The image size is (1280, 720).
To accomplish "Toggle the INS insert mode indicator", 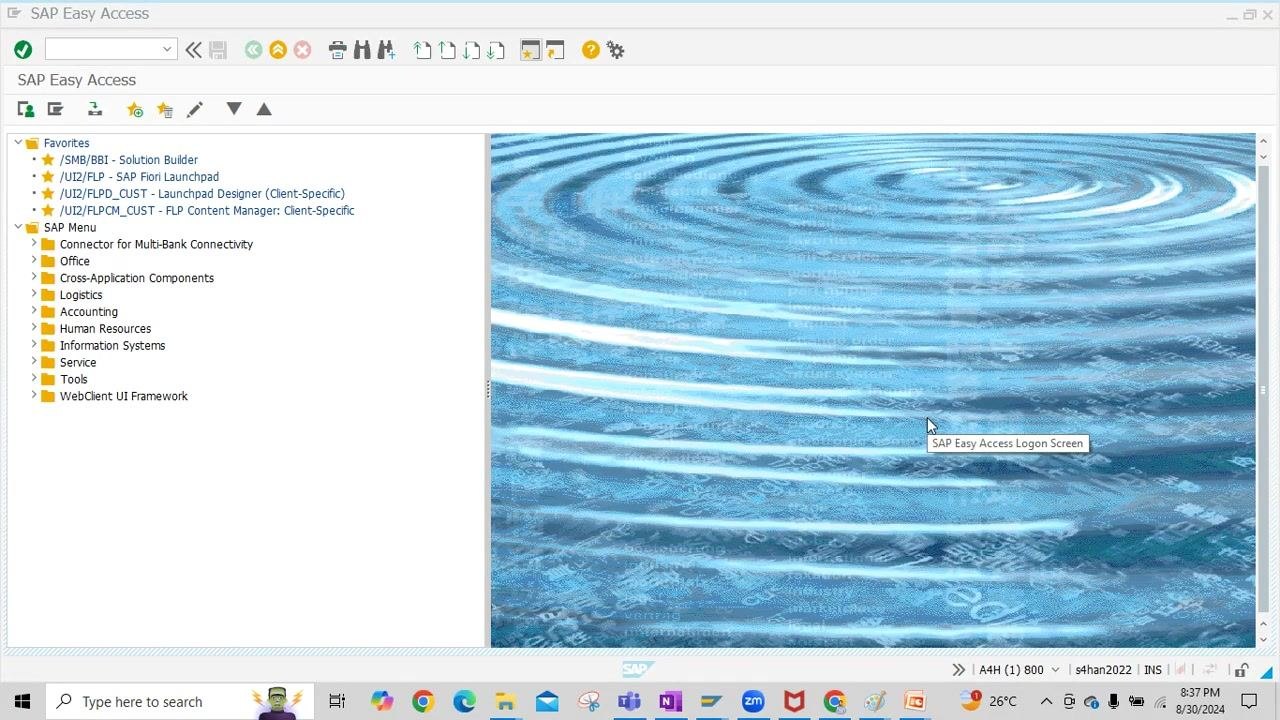I will click(1153, 670).
